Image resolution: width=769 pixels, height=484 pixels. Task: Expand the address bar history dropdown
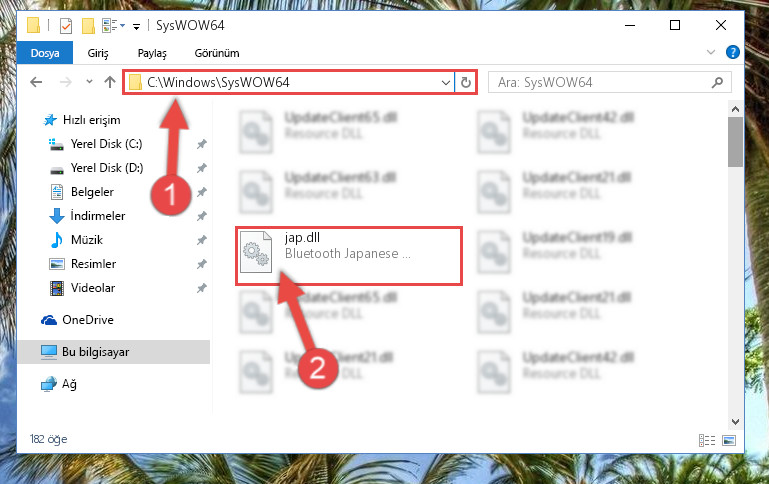click(445, 82)
